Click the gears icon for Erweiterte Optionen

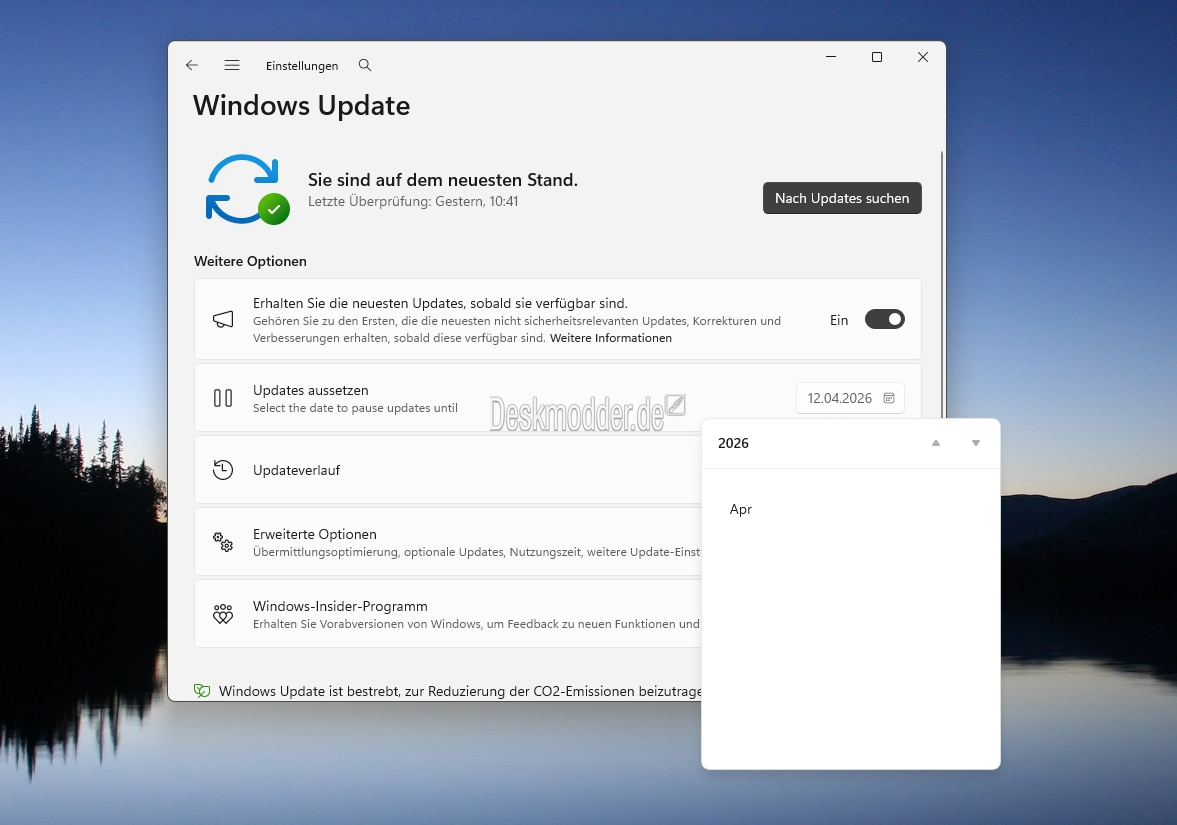[x=223, y=542]
